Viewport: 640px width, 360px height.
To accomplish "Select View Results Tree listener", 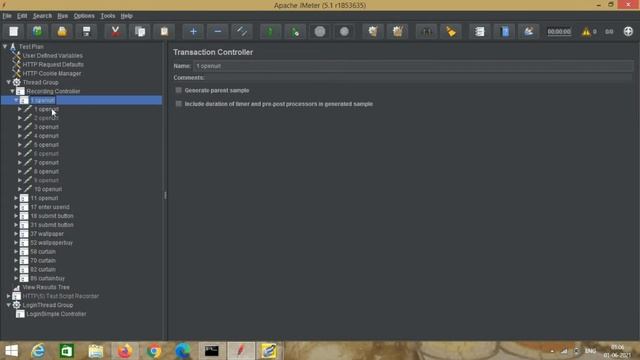I will (46, 287).
